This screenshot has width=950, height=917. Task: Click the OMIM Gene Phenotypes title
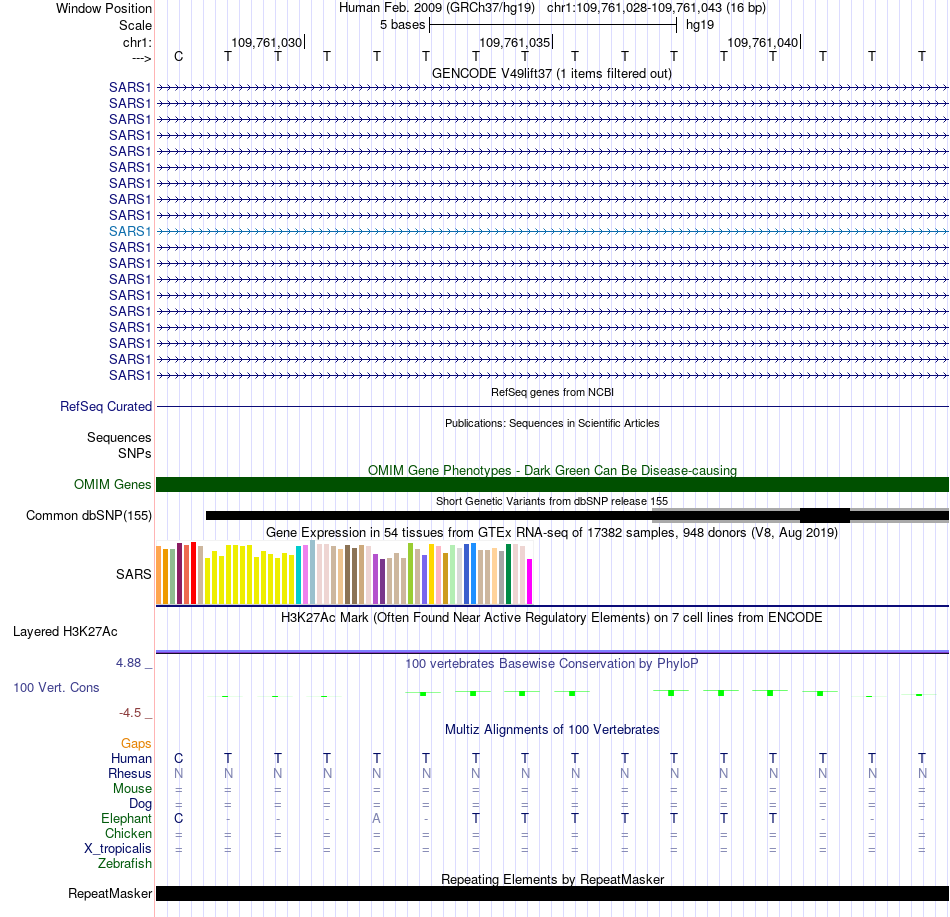coord(552,471)
